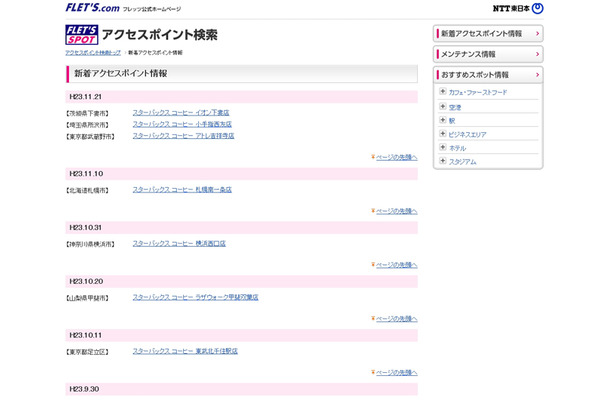Open Starbucks イオン下妻店 link
The image size is (610, 400).
[x=181, y=112]
